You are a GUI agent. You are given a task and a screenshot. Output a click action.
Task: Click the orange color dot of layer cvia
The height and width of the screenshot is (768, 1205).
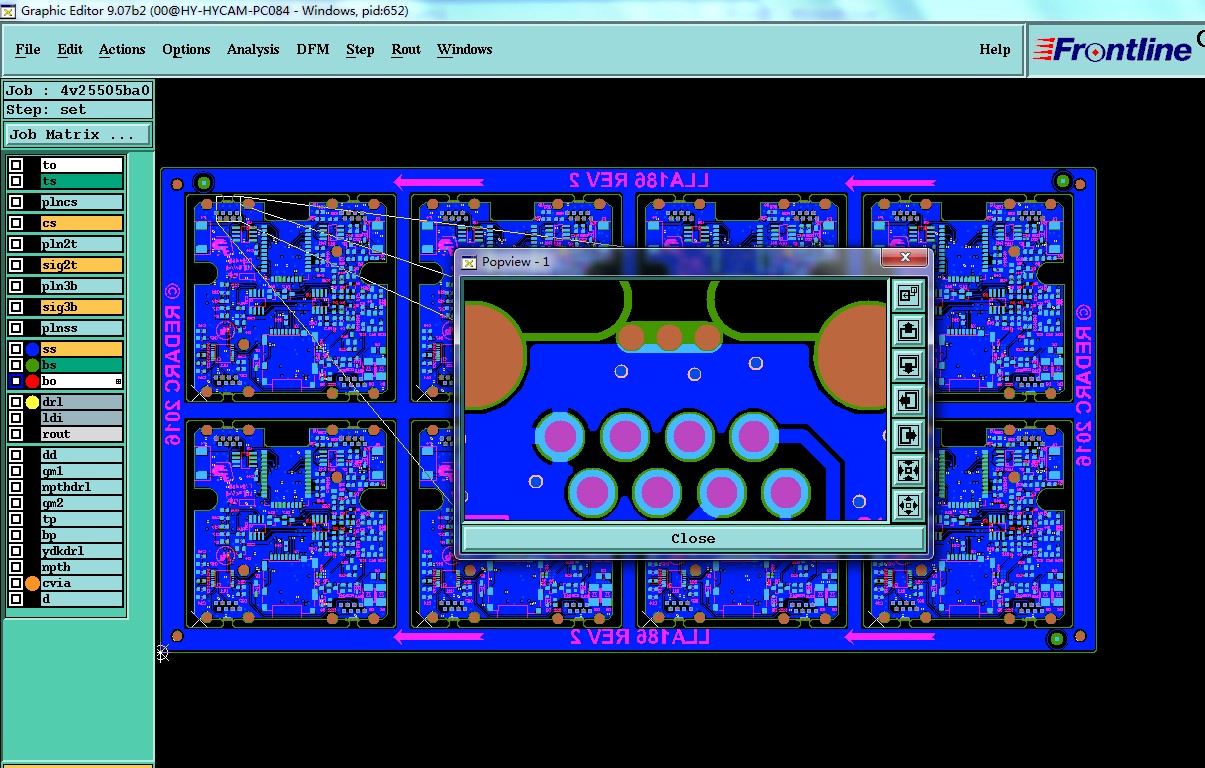click(32, 583)
